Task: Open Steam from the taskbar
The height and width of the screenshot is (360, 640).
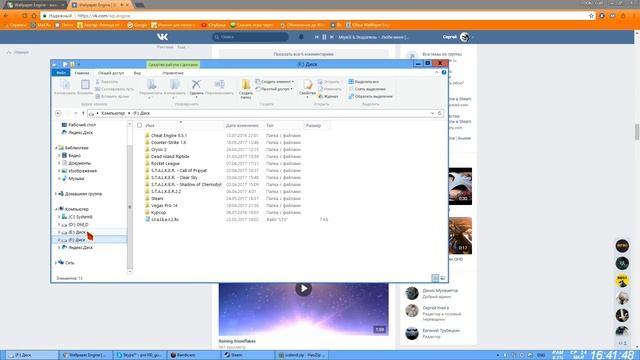Action: (x=247, y=355)
